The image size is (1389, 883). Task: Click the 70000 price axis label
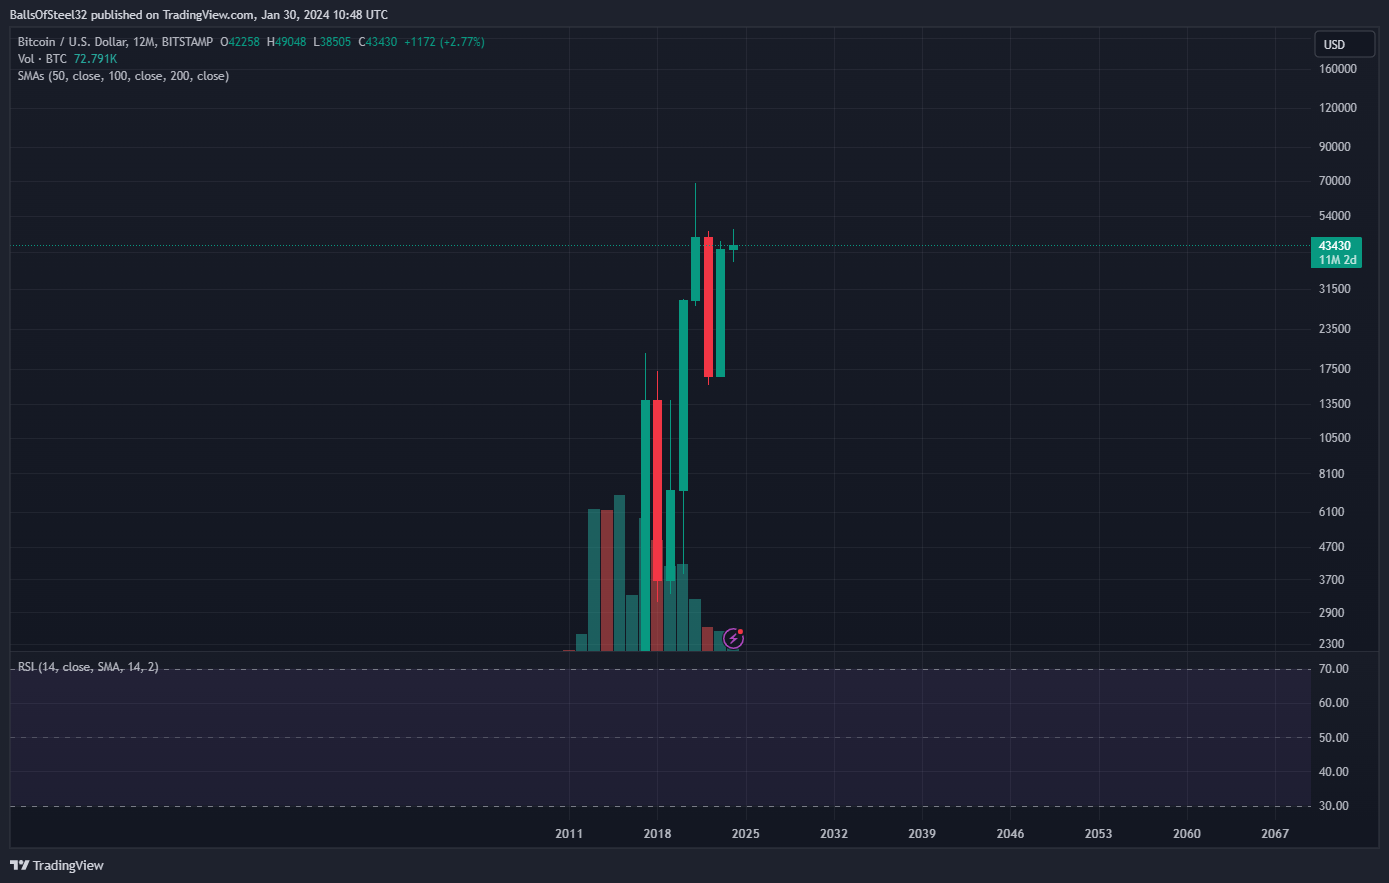point(1335,181)
